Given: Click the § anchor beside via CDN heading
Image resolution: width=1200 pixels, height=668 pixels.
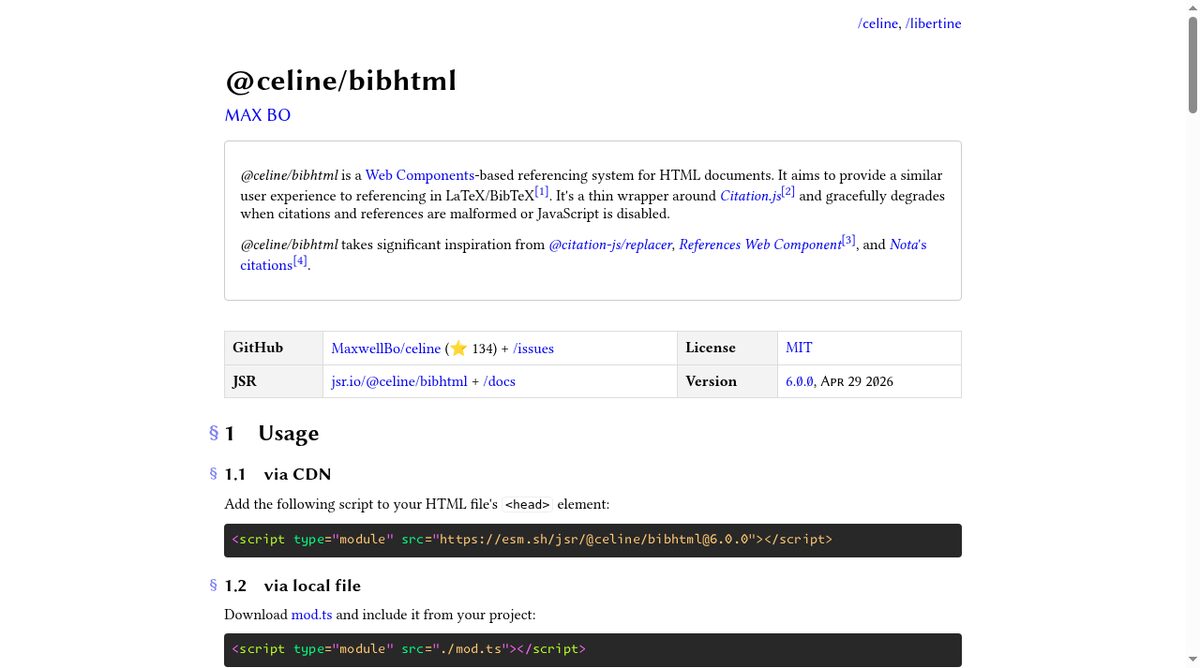Looking at the screenshot, I should pos(213,474).
